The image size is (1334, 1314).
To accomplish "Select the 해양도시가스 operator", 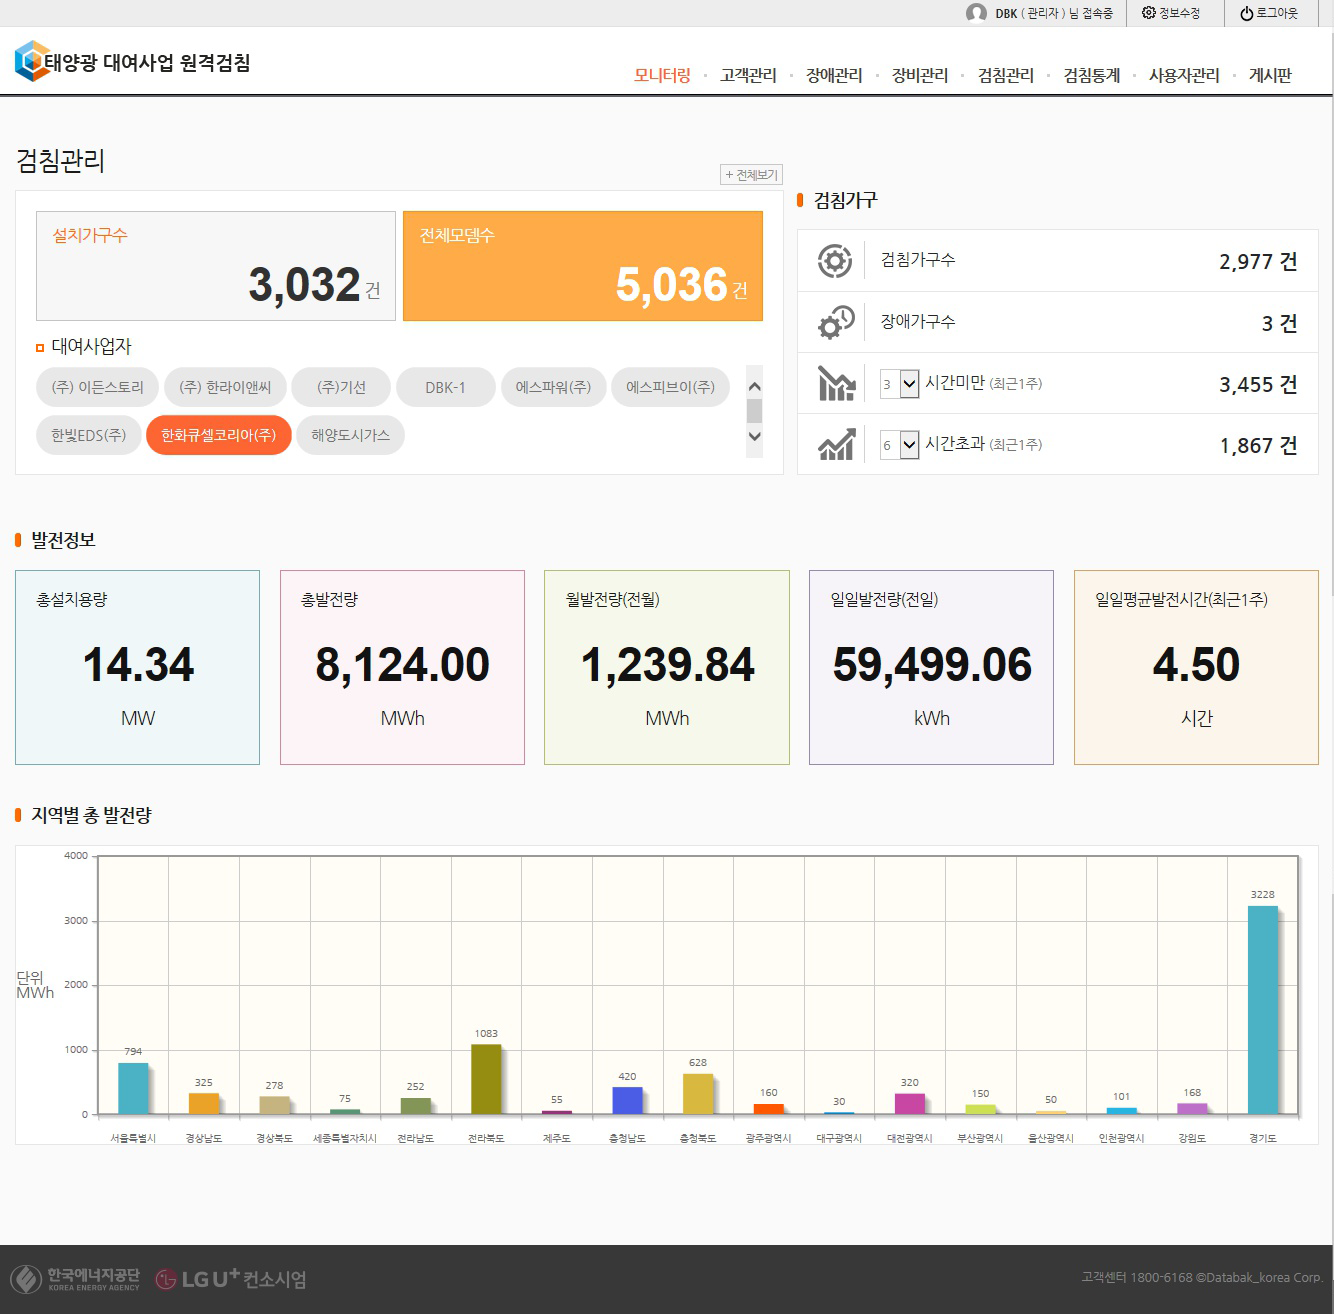I will click(x=350, y=435).
